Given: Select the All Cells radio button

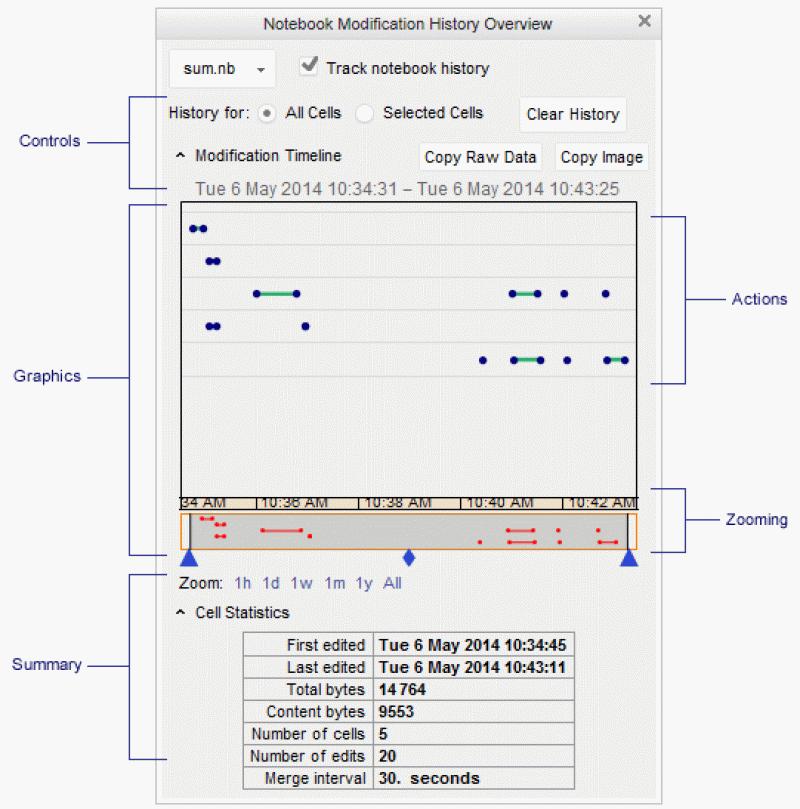Looking at the screenshot, I should [x=267, y=114].
